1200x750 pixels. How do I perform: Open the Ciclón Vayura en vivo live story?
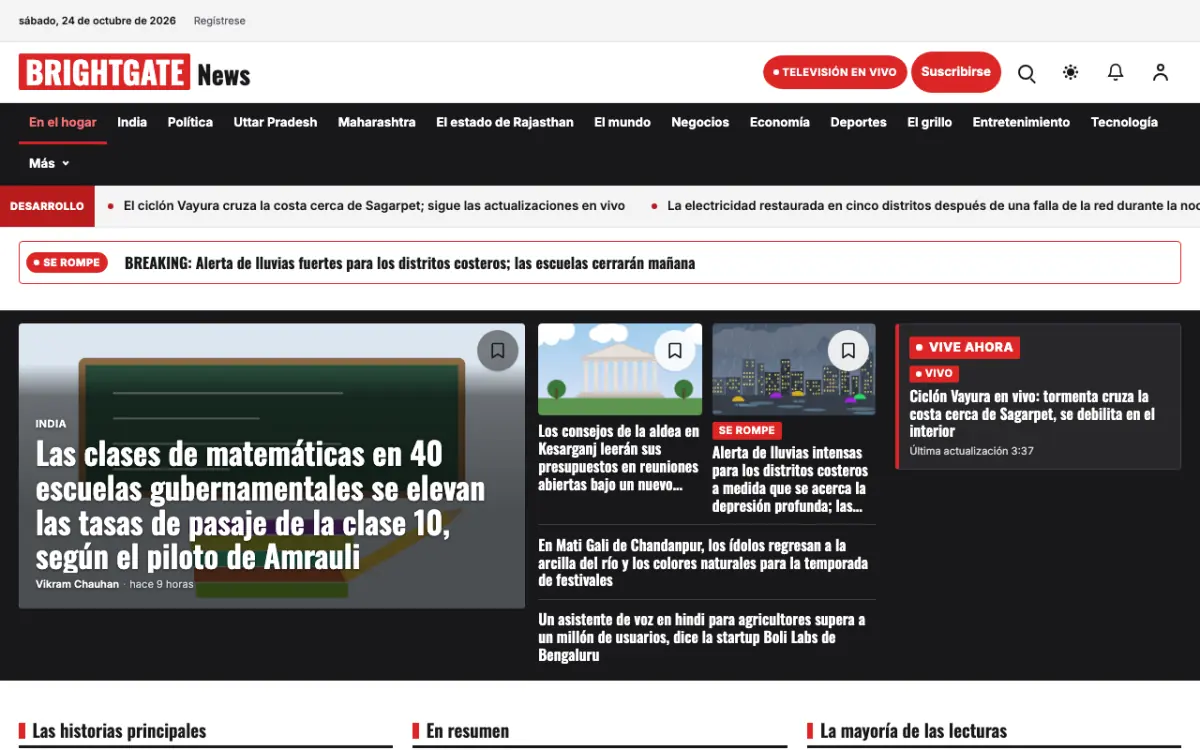[1032, 413]
